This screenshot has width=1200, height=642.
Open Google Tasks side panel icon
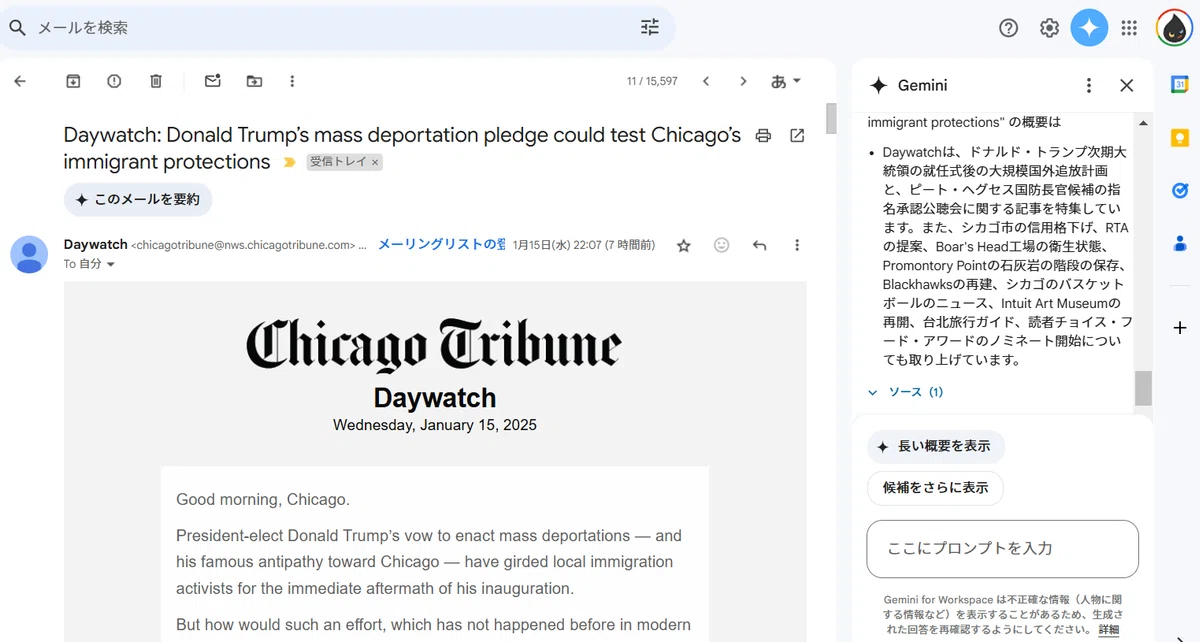click(1180, 190)
